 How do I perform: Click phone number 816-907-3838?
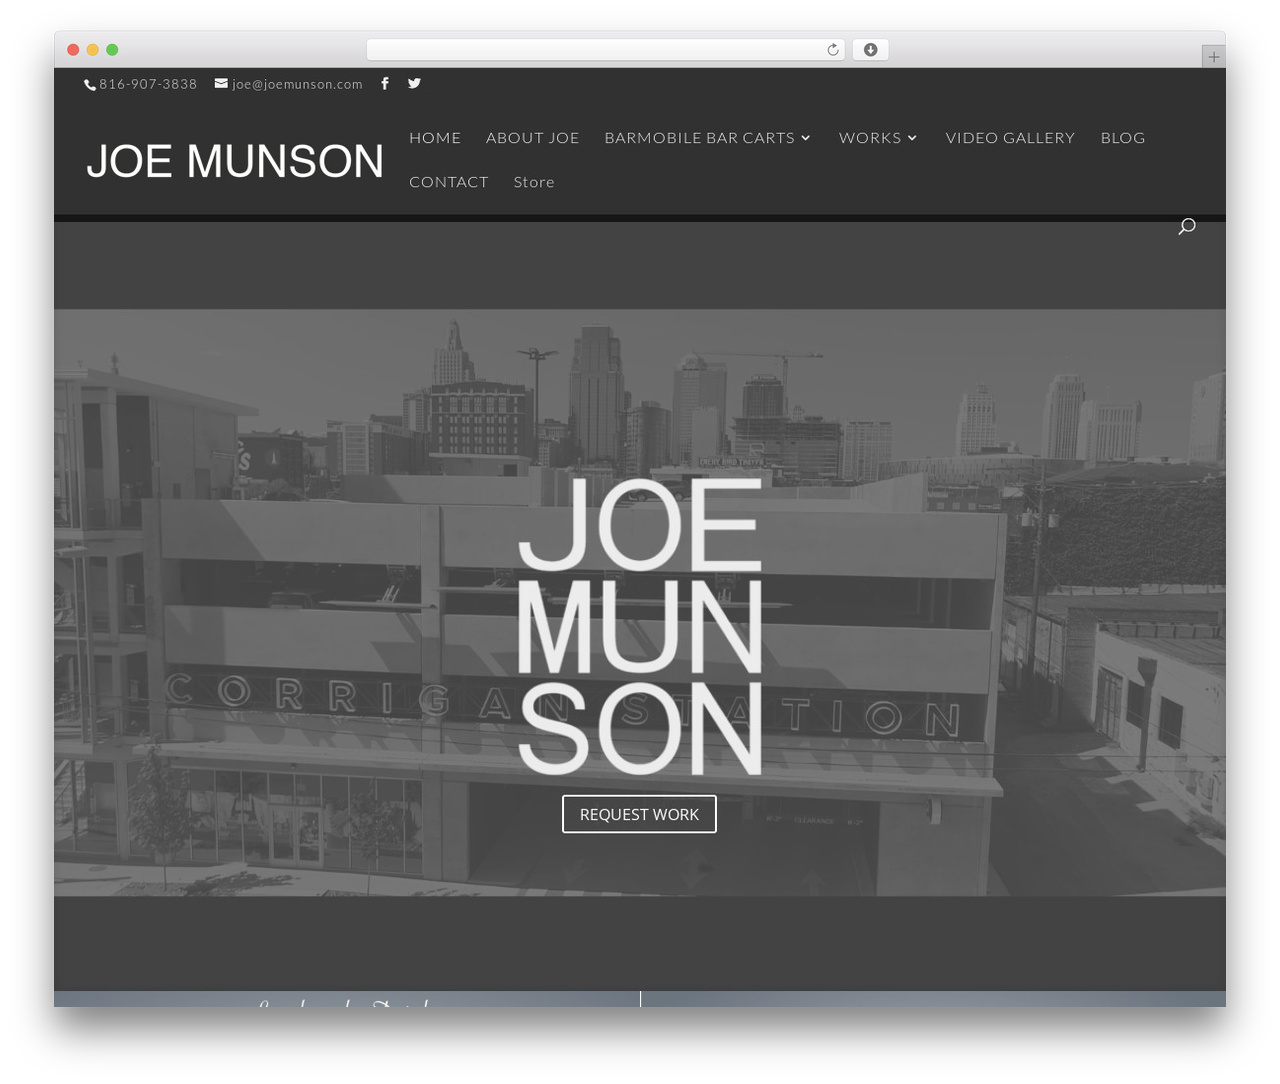(148, 84)
